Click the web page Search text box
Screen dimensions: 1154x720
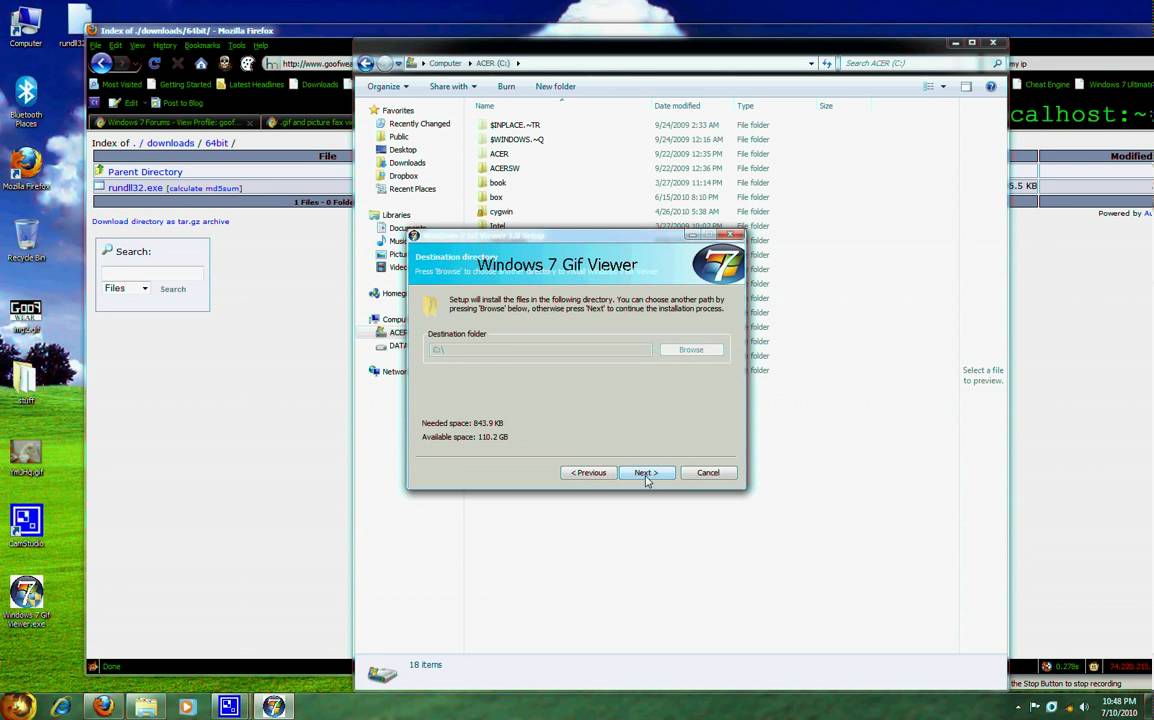[x=152, y=273]
